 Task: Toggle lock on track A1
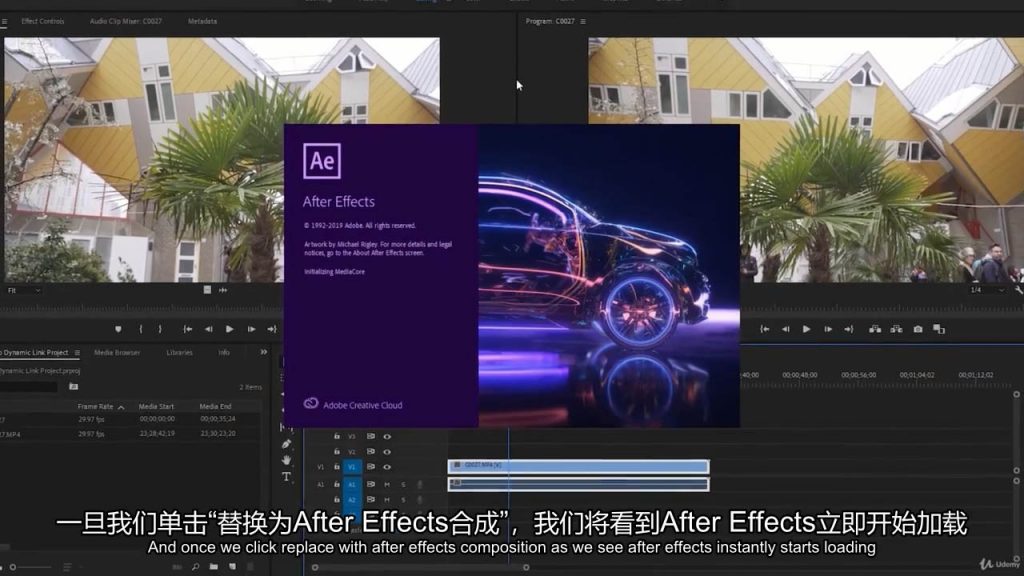pos(337,484)
